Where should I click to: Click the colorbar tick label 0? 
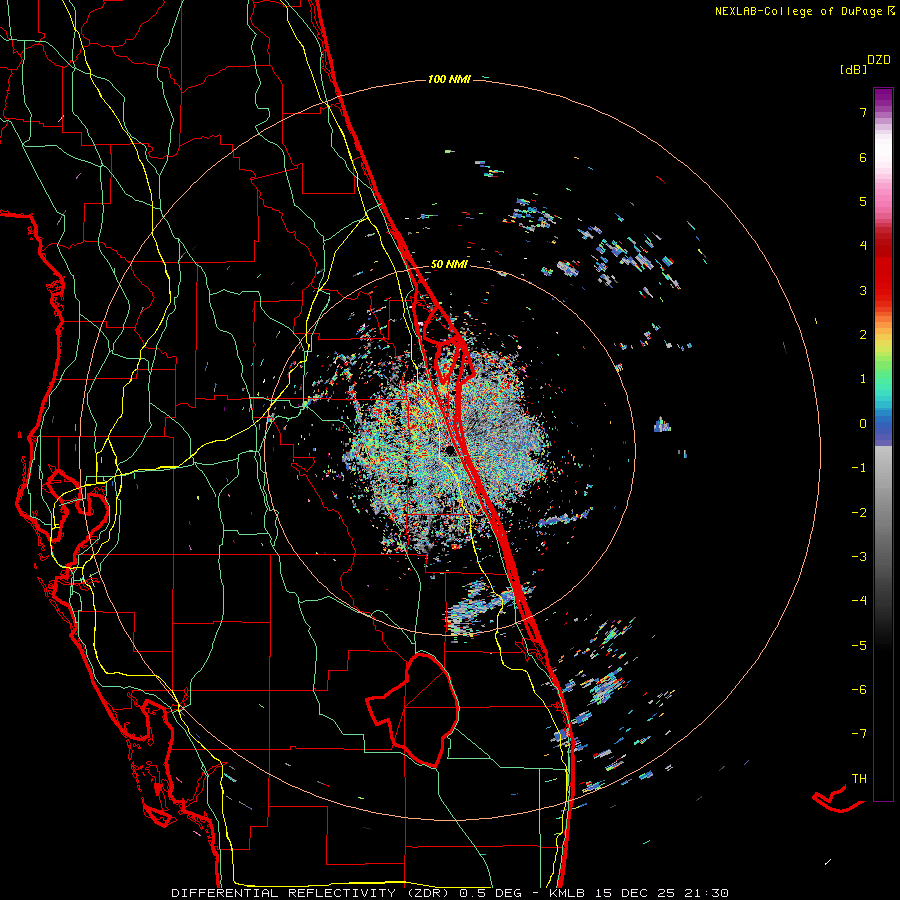[863, 424]
